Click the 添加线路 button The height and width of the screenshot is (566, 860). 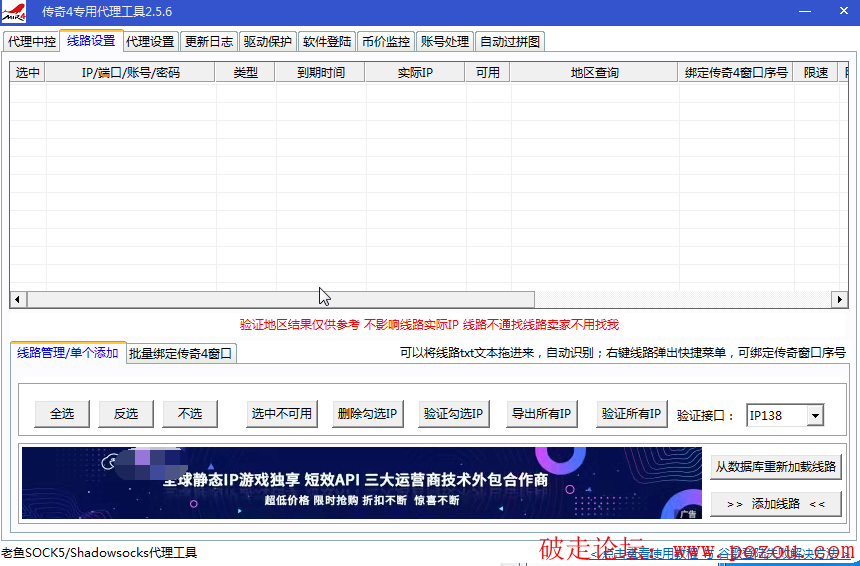point(776,503)
